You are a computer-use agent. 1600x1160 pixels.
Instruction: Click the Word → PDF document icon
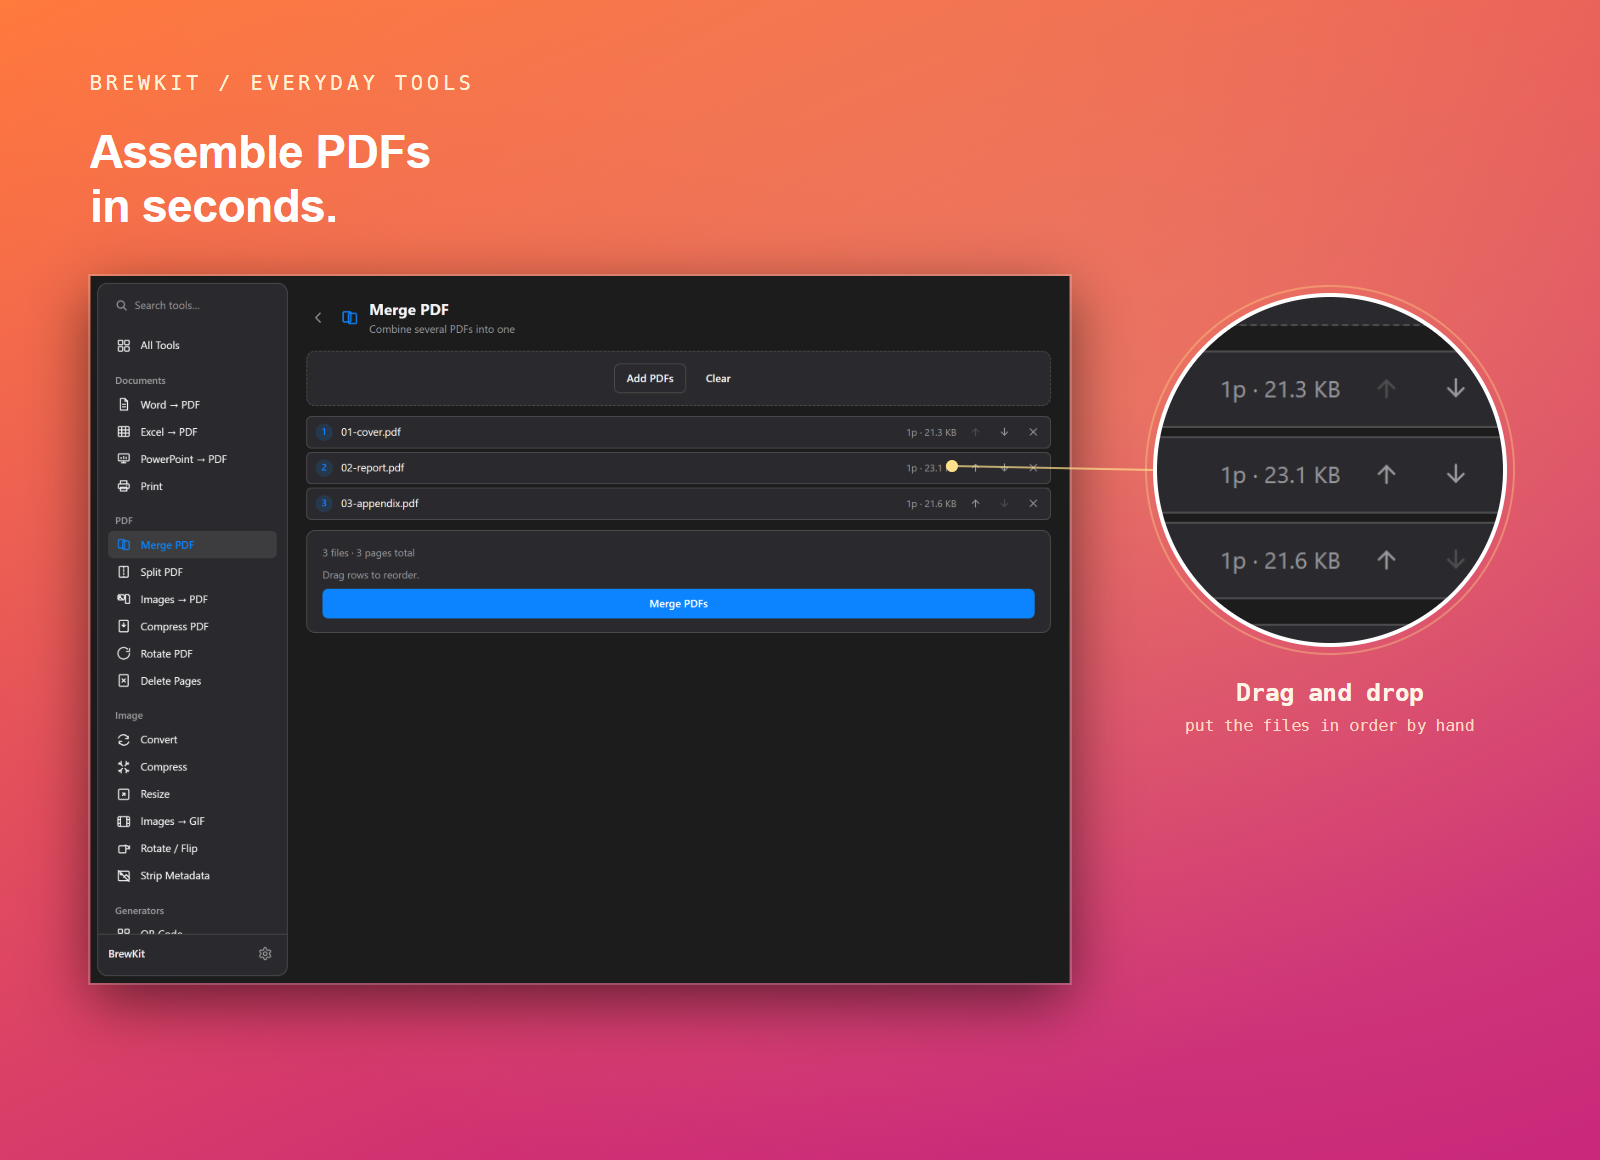click(124, 405)
